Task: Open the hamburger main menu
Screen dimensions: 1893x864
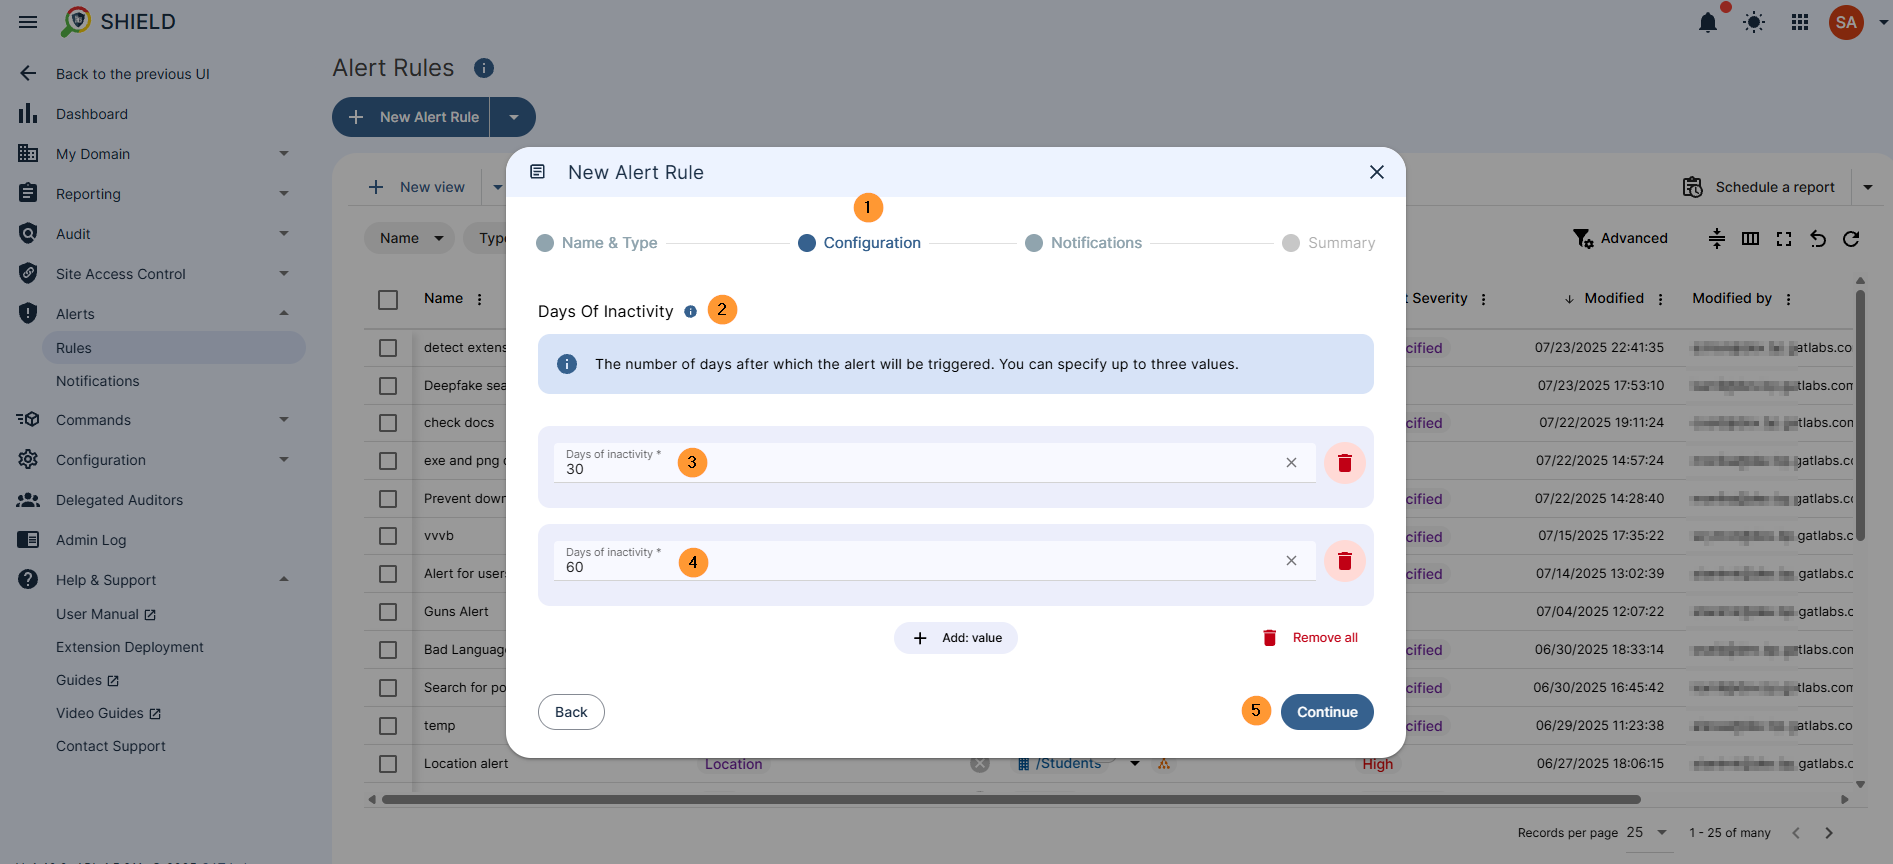Action: (28, 22)
